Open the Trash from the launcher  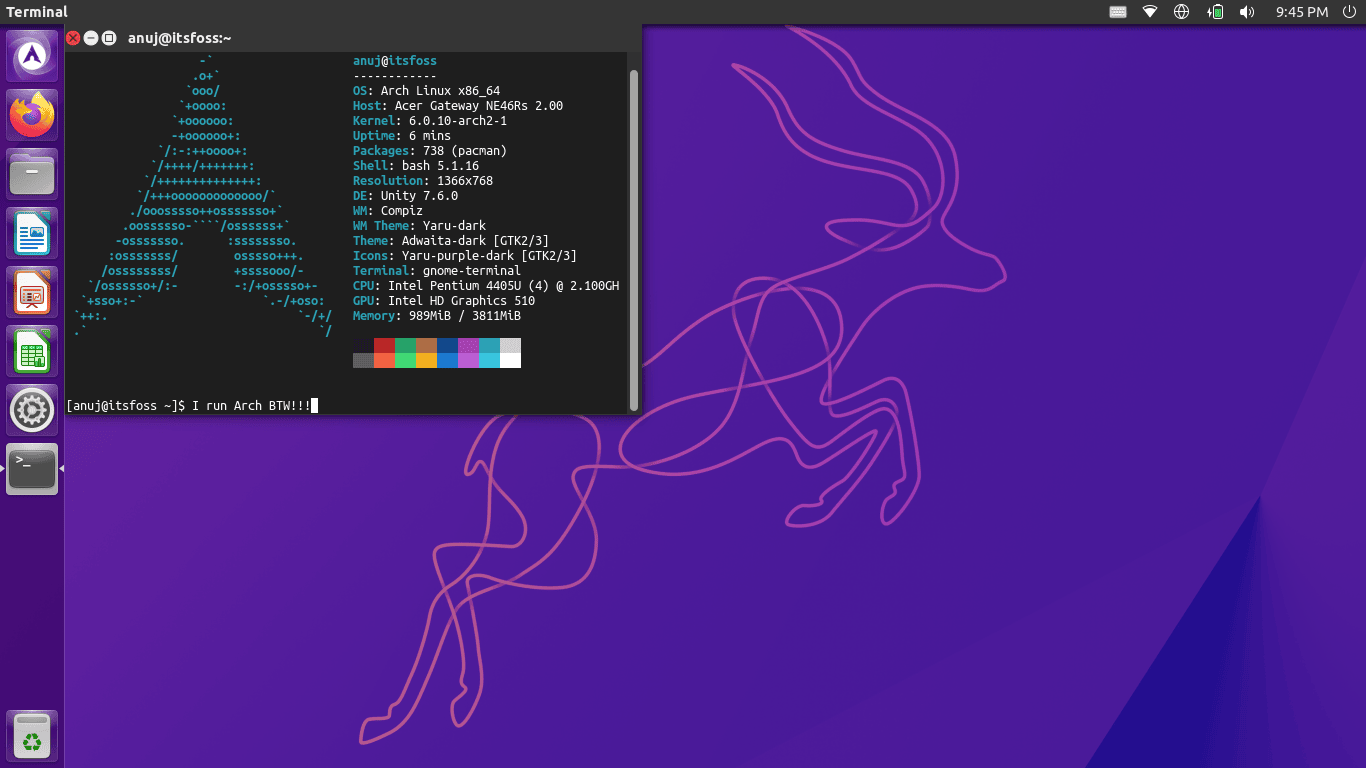(32, 736)
